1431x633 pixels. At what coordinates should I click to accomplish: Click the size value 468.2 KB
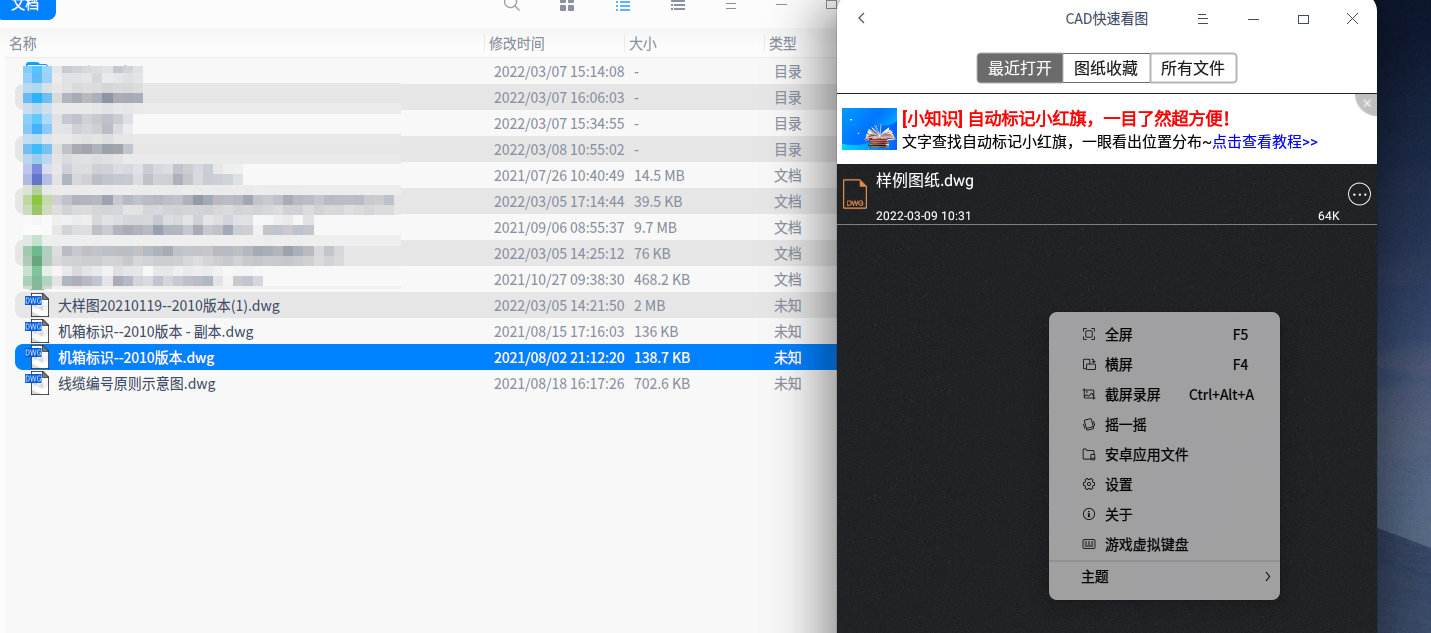click(662, 279)
